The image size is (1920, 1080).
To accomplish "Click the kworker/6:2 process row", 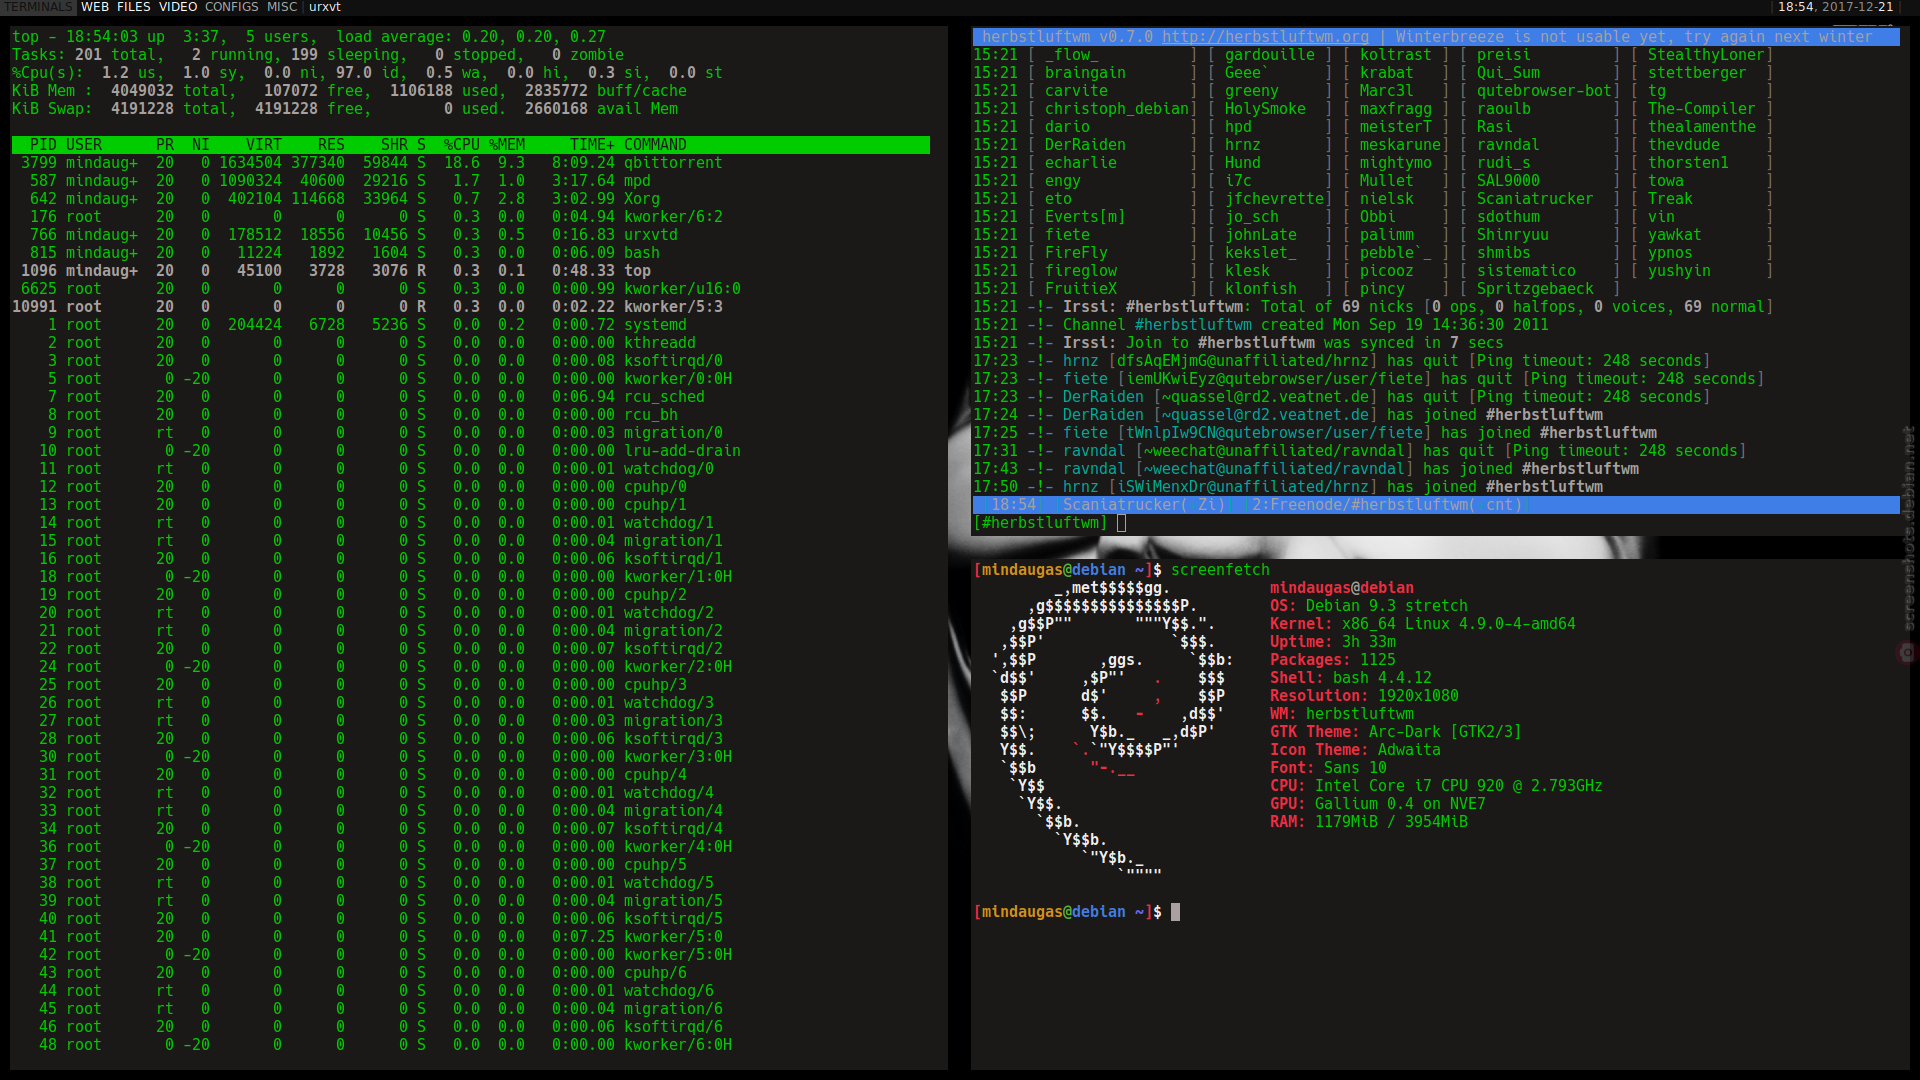I will click(x=470, y=217).
